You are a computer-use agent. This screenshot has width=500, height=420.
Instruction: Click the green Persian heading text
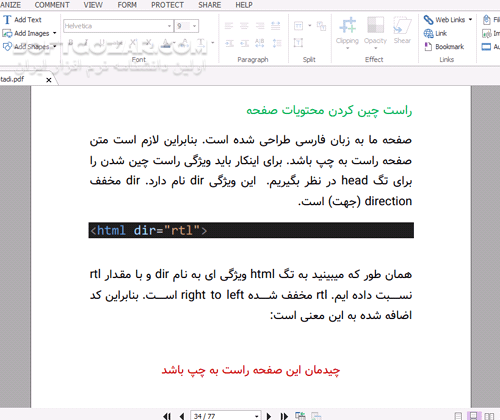tap(329, 110)
